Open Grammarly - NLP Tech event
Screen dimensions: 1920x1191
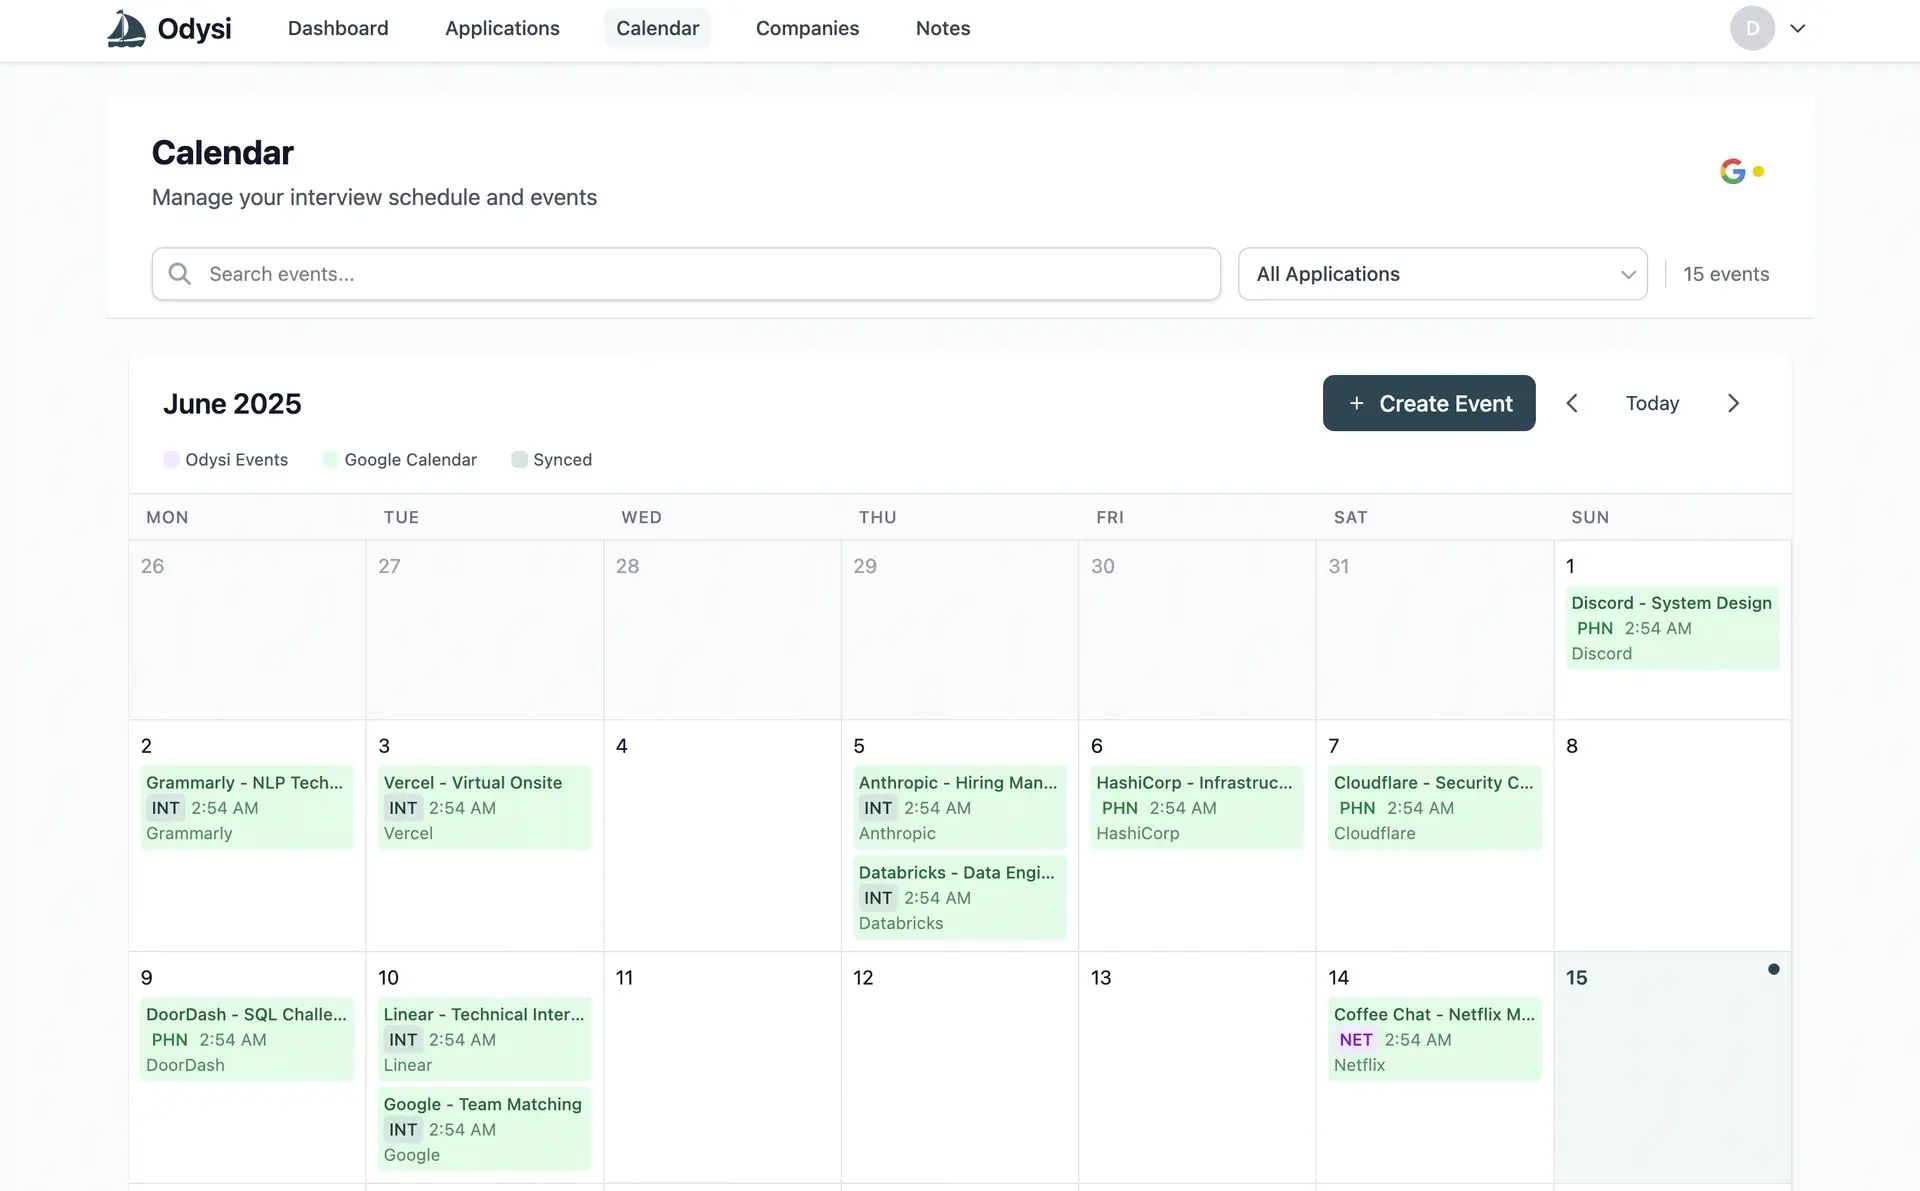click(x=247, y=807)
